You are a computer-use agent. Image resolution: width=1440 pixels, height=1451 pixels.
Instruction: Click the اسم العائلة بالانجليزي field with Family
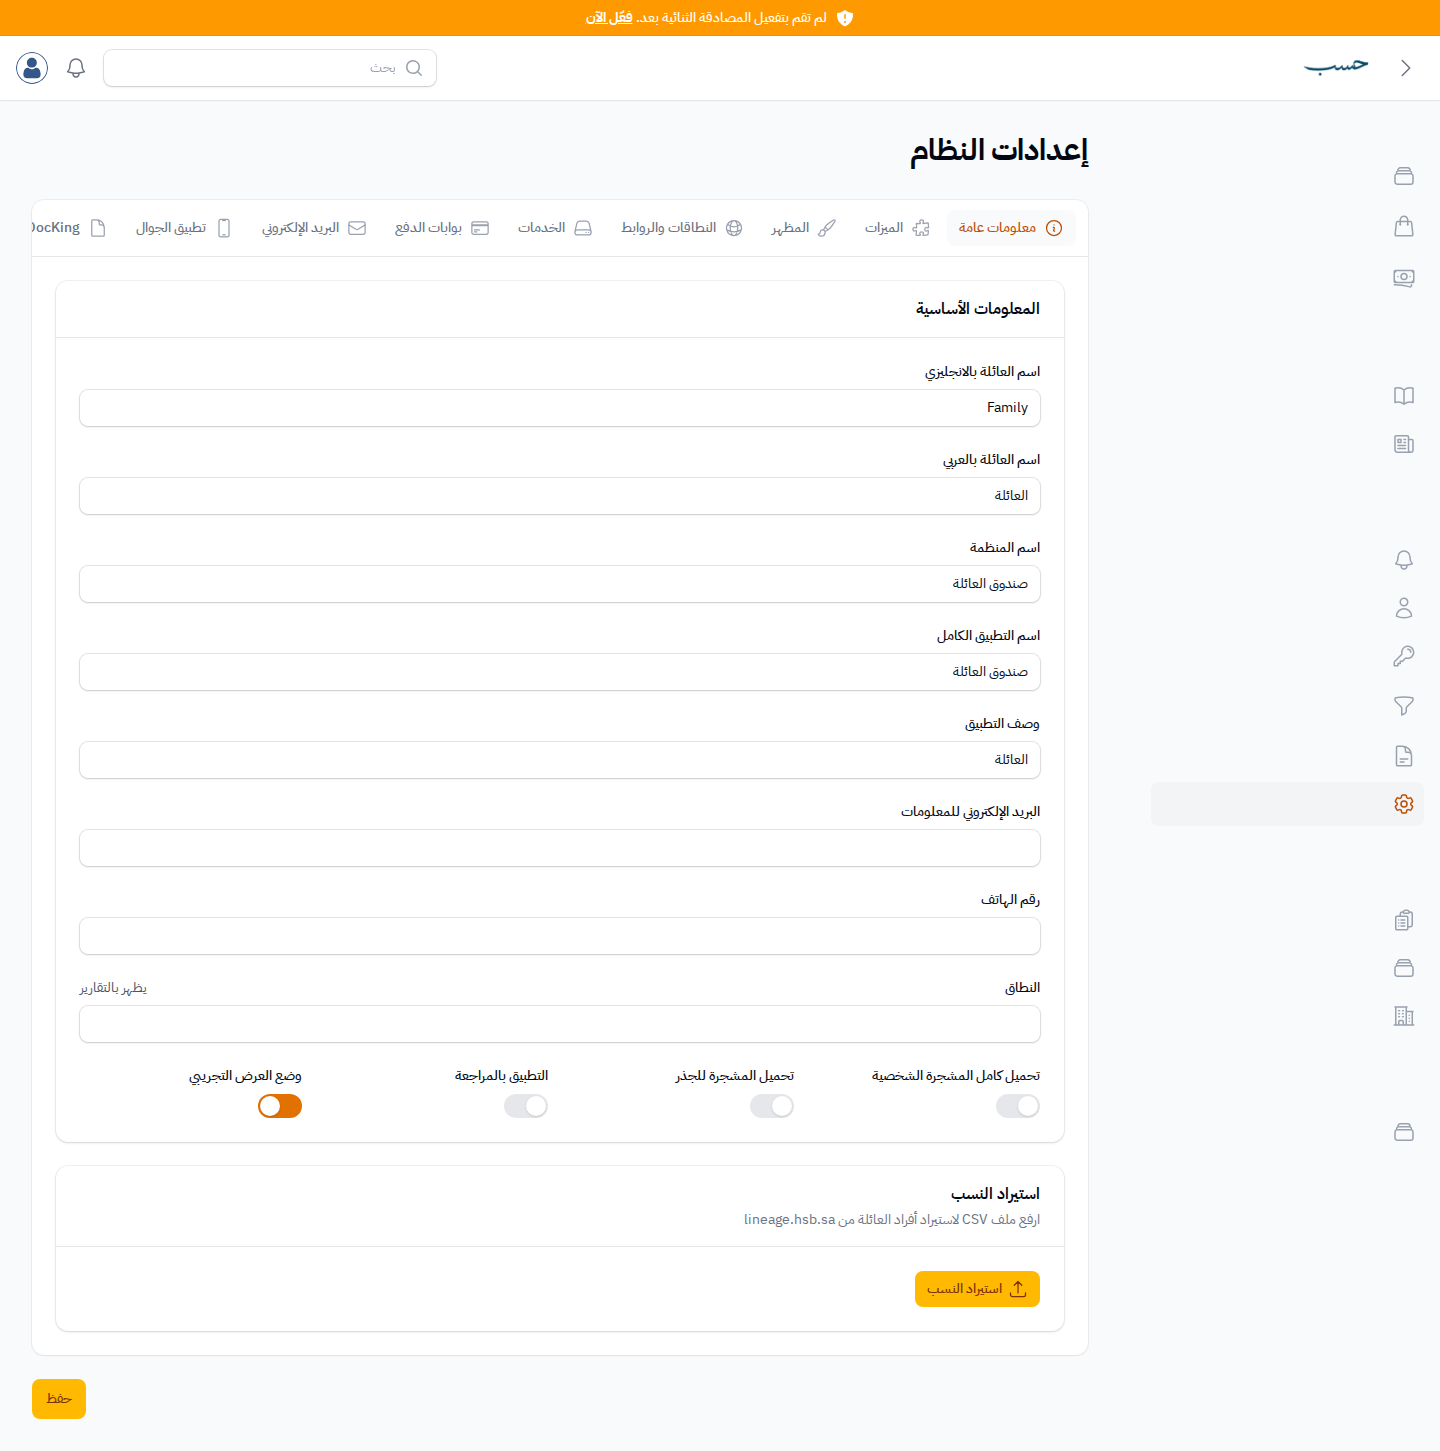coord(560,408)
